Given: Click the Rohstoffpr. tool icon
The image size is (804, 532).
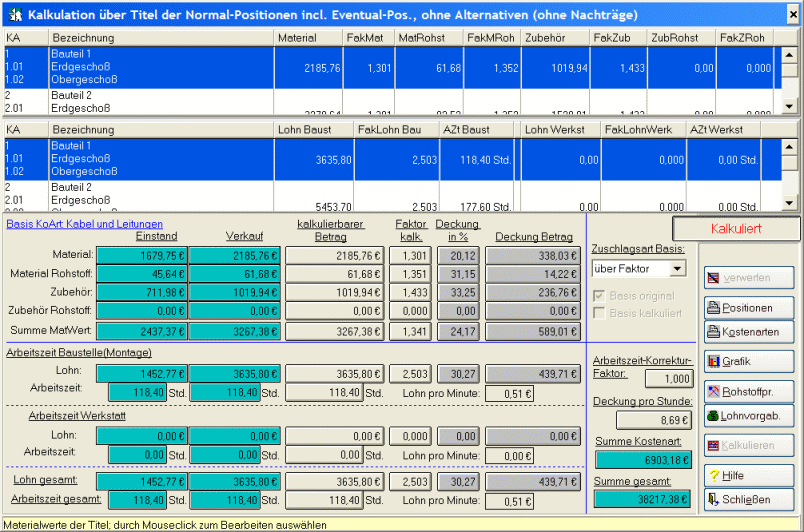Looking at the screenshot, I should (x=713, y=392).
